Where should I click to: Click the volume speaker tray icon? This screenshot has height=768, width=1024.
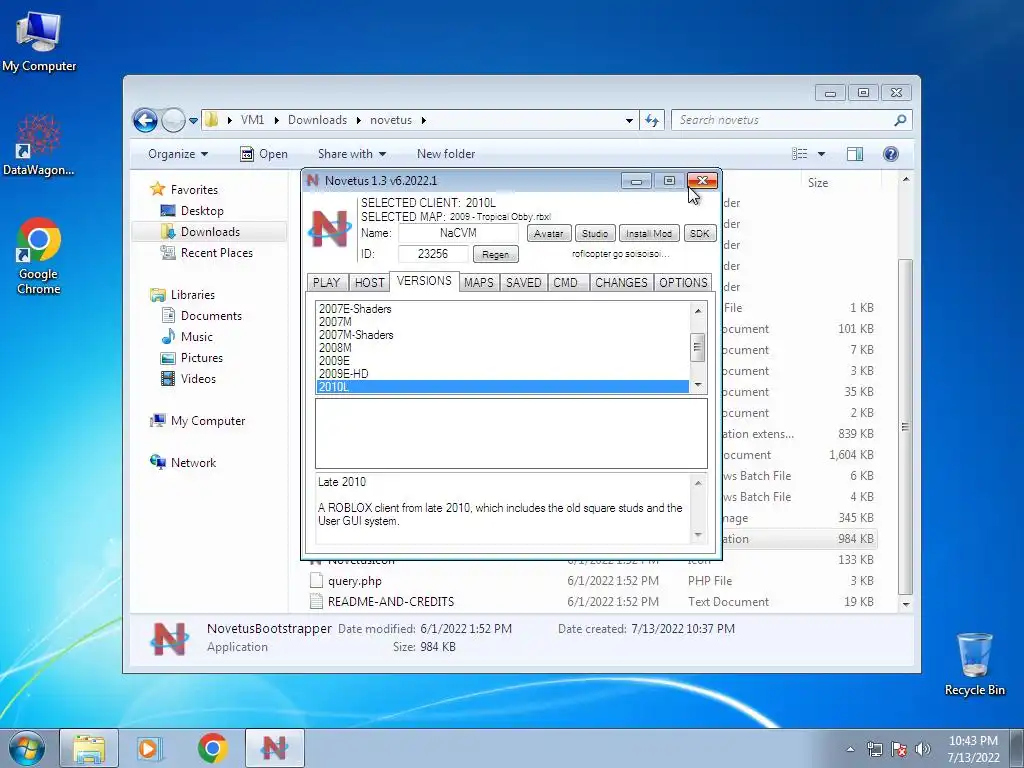[x=922, y=749]
